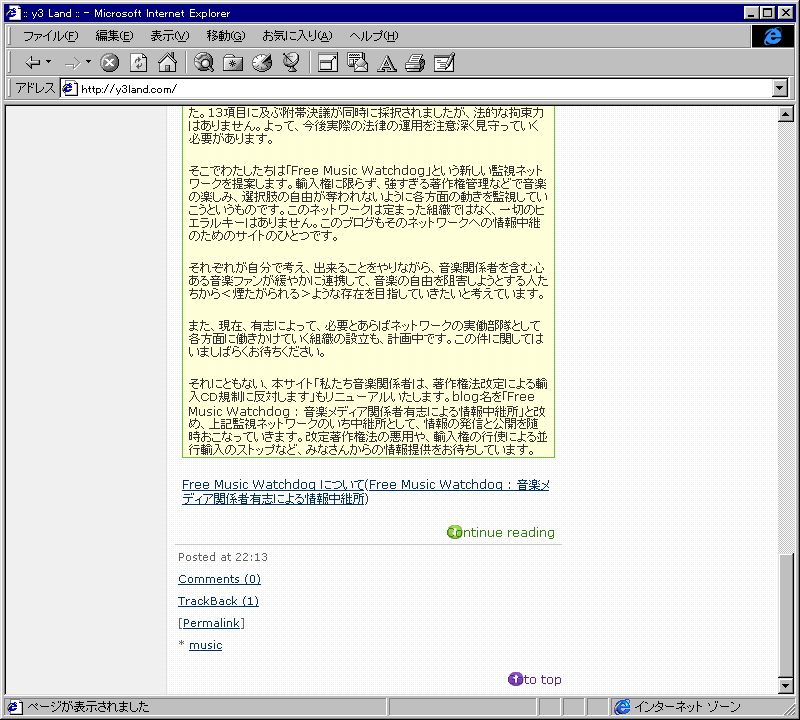This screenshot has height=720, width=800.
Task: Click the page icon in the address bar
Action: tap(69, 89)
